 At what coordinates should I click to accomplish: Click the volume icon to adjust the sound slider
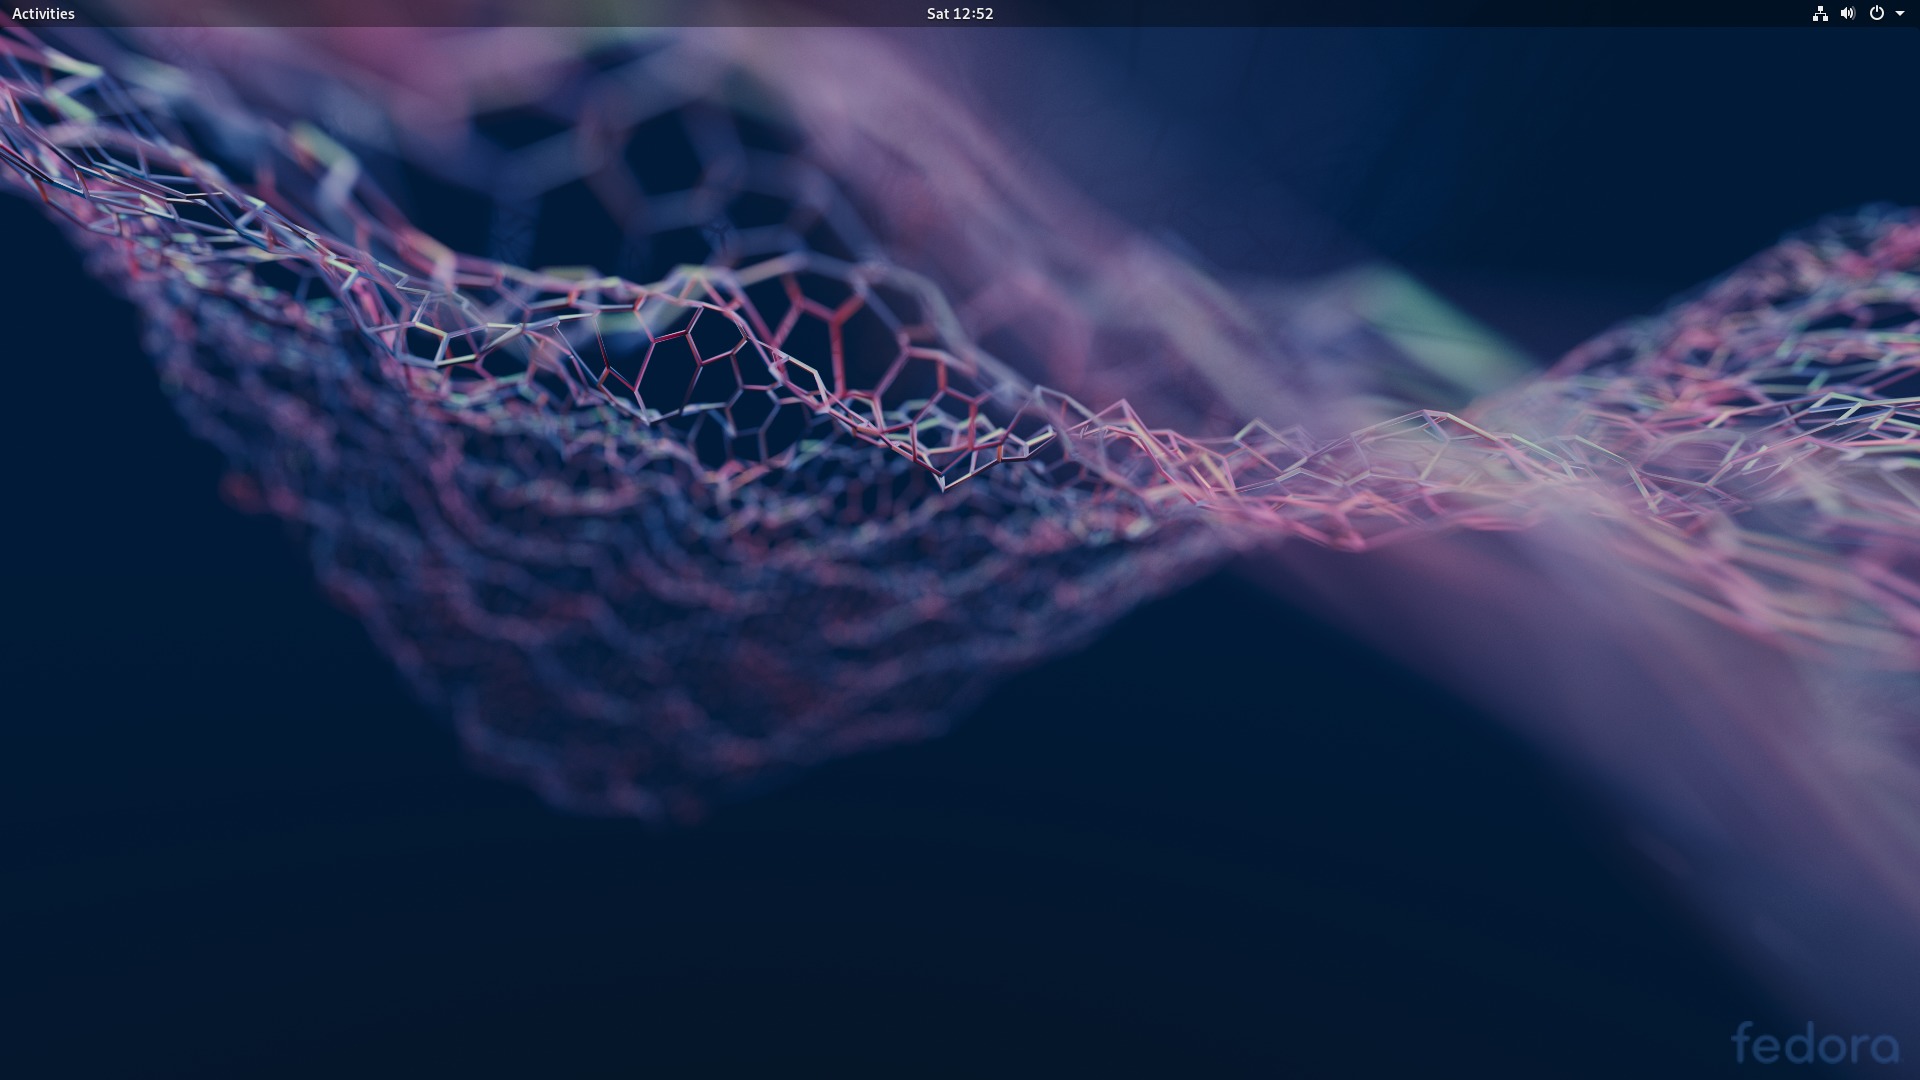coord(1848,13)
